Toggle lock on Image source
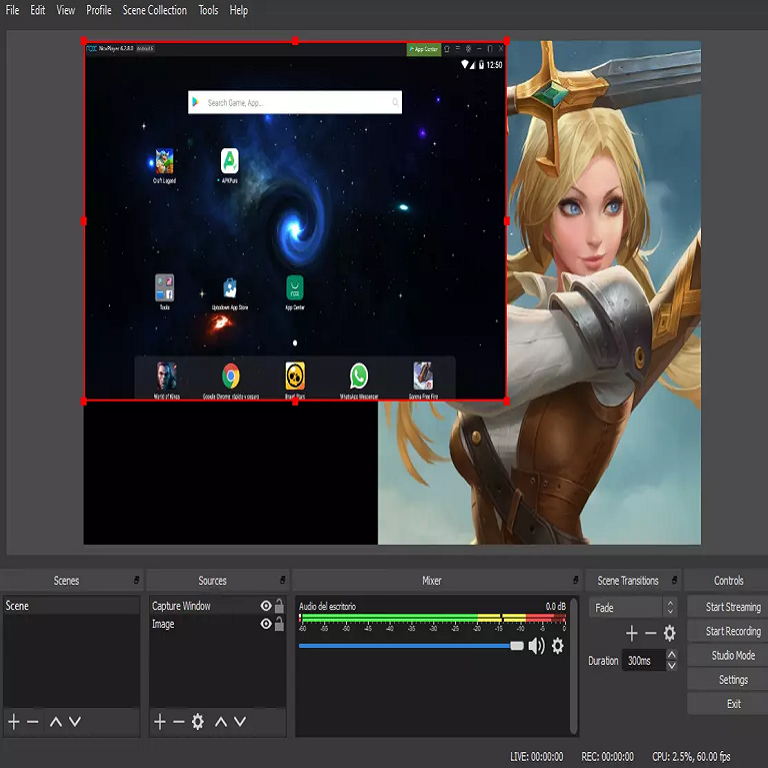Image resolution: width=768 pixels, height=768 pixels. pyautogui.click(x=279, y=624)
